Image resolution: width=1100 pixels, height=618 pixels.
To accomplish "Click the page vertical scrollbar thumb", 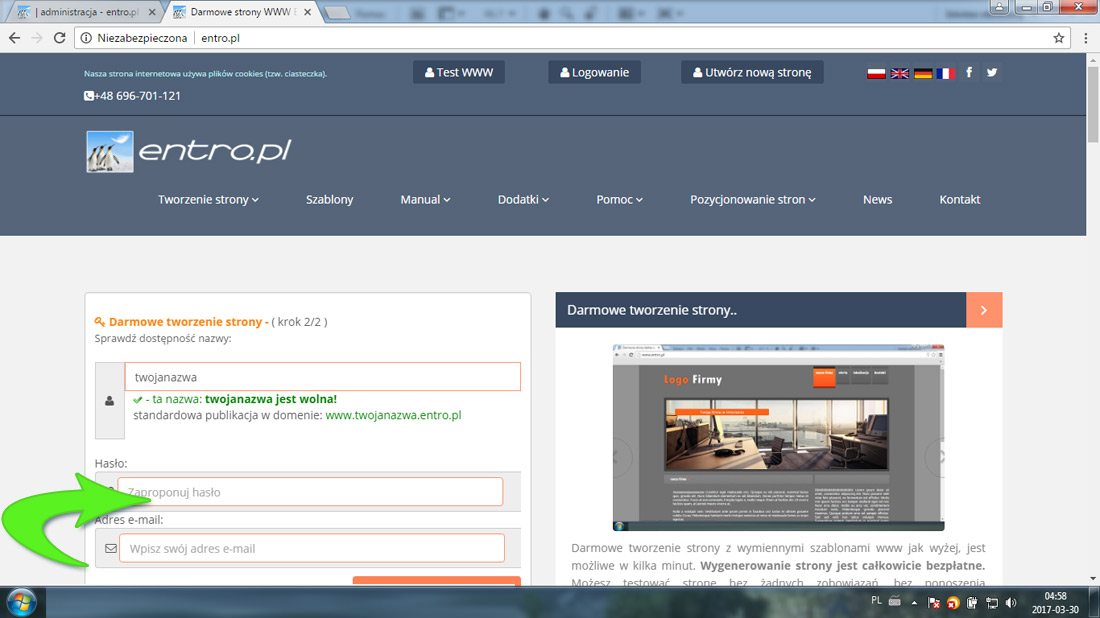I will pos(1093,105).
